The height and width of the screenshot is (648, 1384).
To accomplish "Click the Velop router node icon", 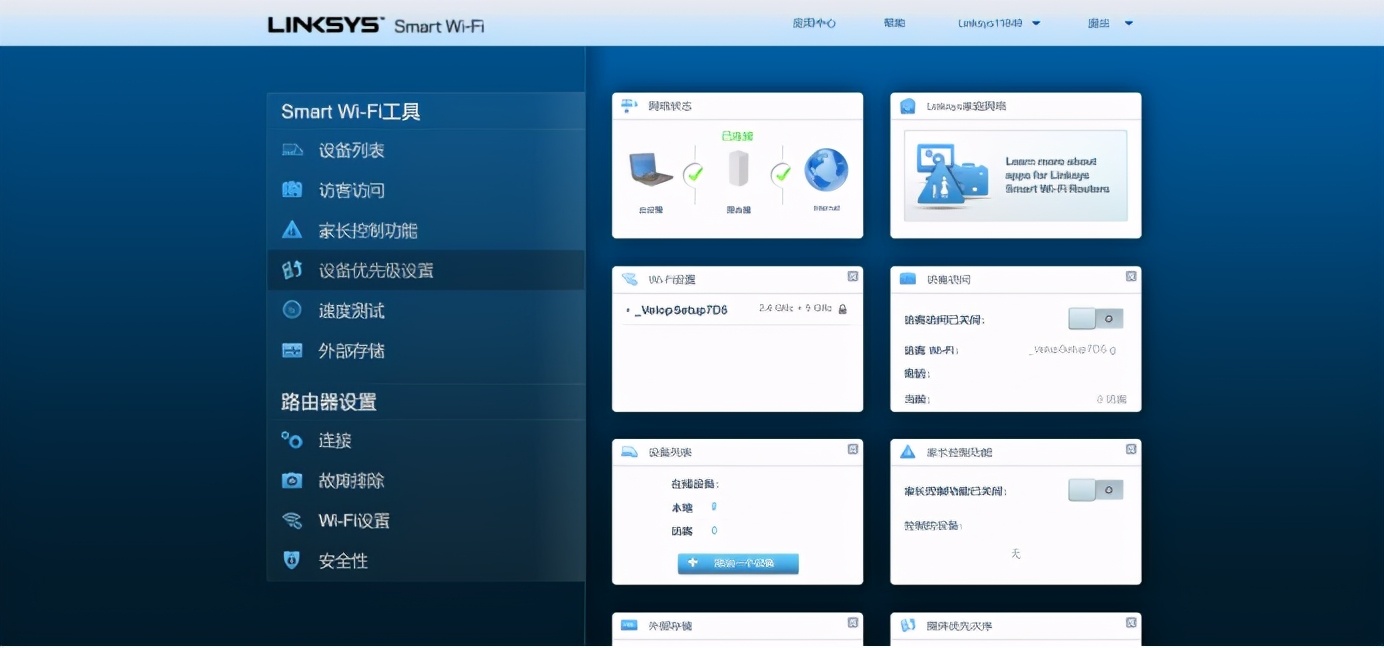I will pos(738,170).
